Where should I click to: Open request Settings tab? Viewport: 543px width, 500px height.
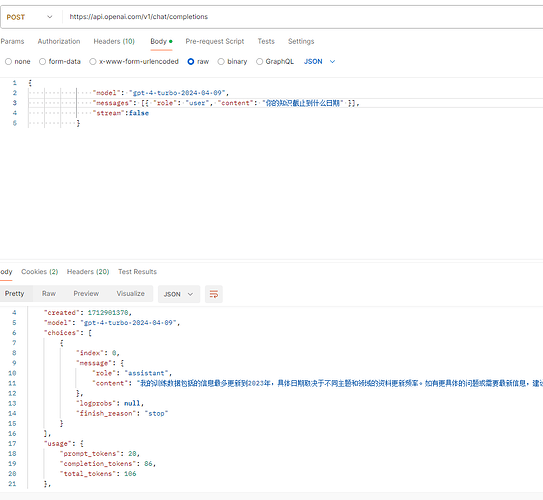point(301,41)
